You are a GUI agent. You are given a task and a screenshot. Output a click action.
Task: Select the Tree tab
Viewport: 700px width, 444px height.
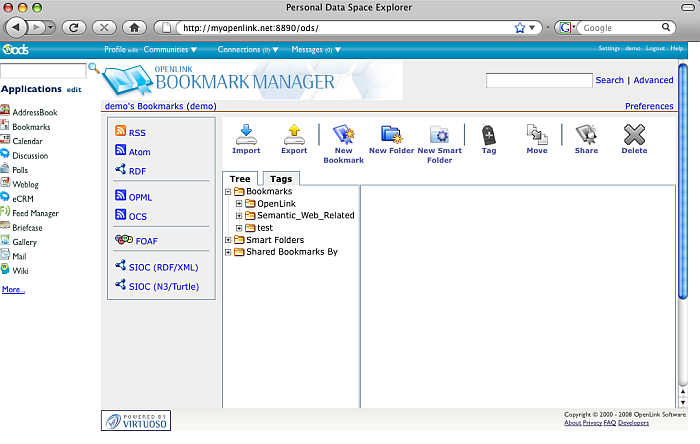240,179
